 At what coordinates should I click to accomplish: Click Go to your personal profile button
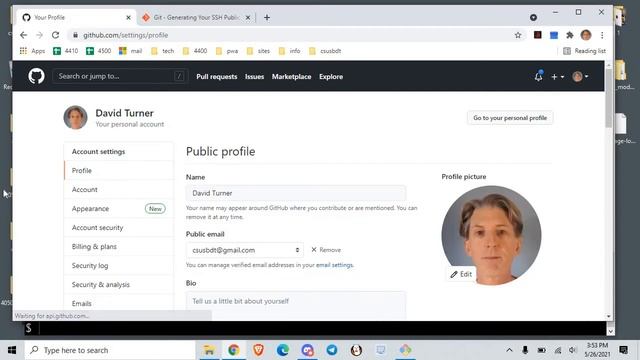click(x=510, y=118)
